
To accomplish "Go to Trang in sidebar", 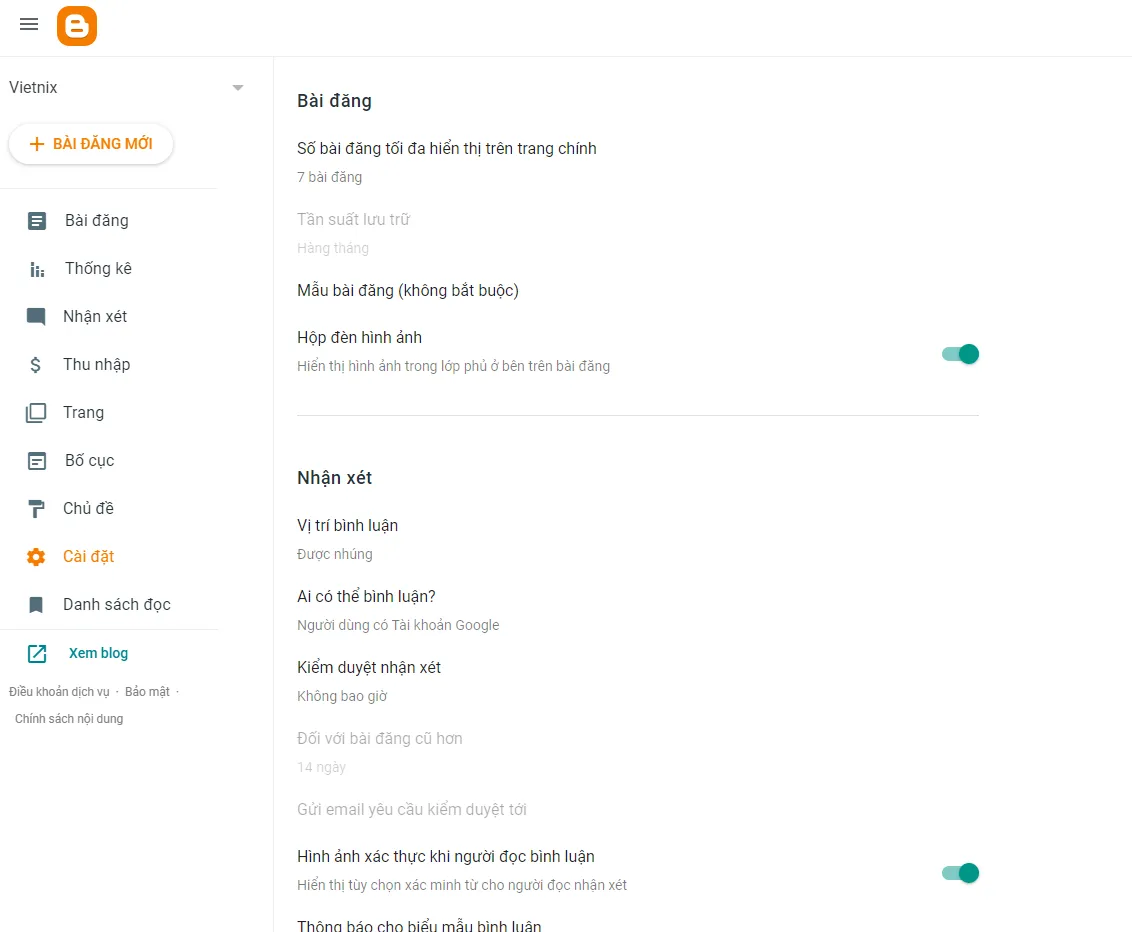I will point(83,413).
